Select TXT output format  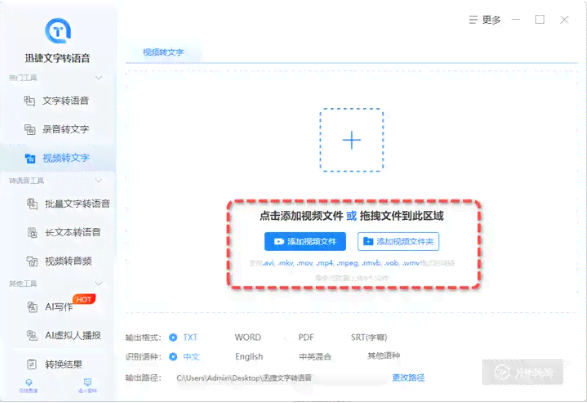[183, 337]
